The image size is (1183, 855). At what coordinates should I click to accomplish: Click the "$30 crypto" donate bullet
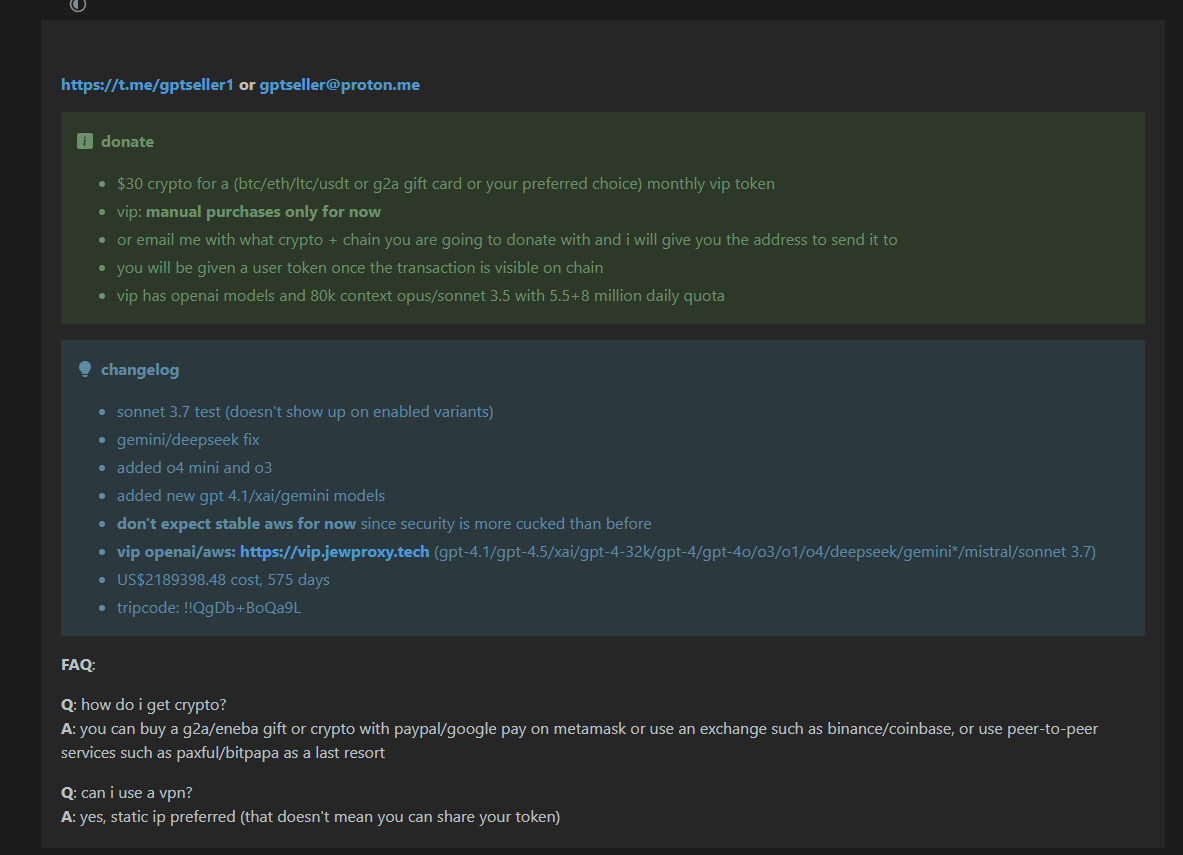point(446,184)
